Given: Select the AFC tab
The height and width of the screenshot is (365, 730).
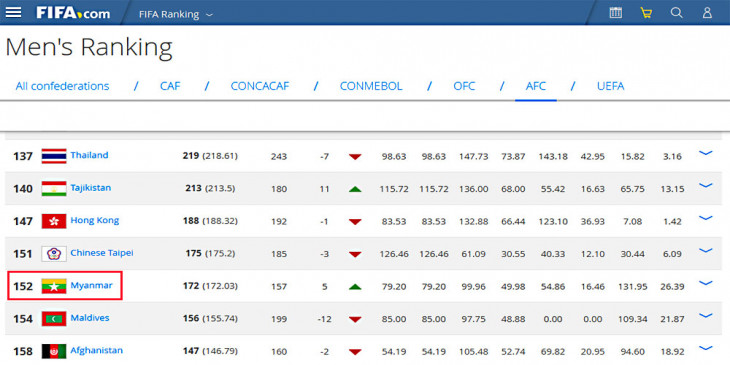Looking at the screenshot, I should [536, 86].
